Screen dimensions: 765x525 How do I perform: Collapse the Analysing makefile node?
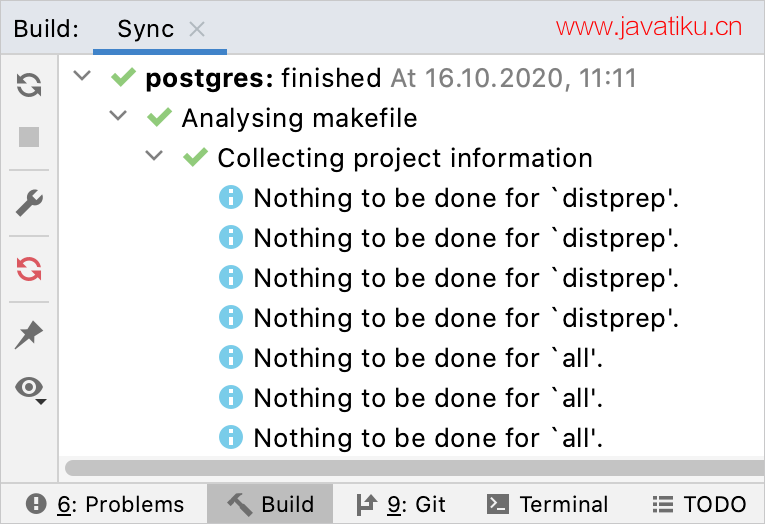(118, 116)
